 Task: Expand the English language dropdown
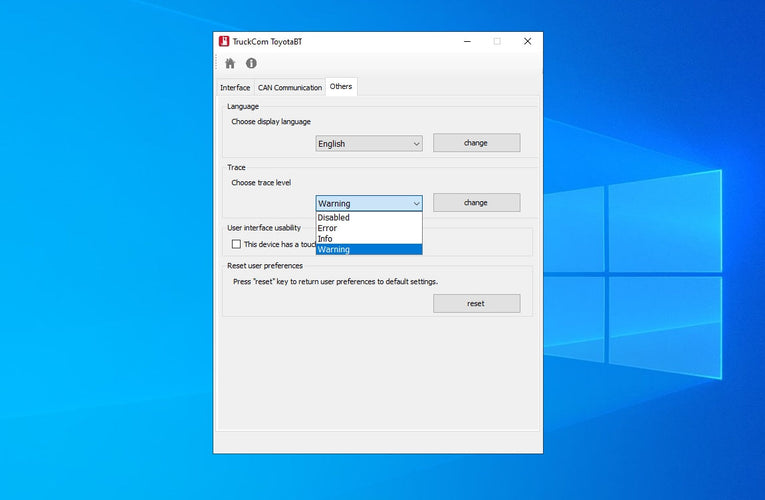(369, 143)
